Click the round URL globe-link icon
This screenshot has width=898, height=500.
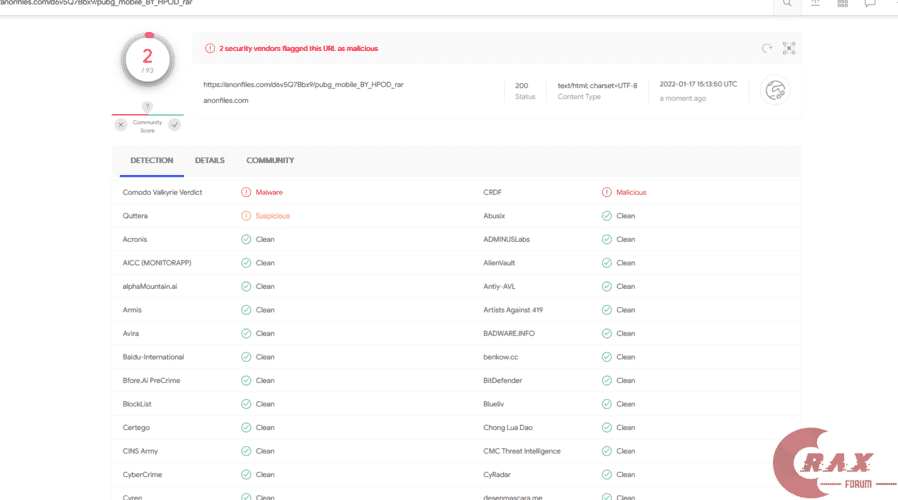775,91
